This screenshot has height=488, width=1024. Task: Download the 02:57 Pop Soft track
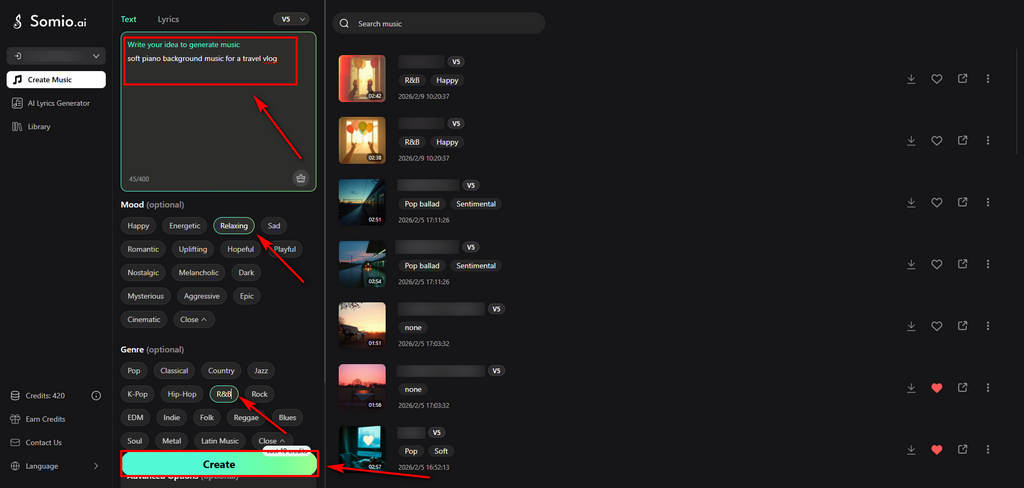(911, 449)
